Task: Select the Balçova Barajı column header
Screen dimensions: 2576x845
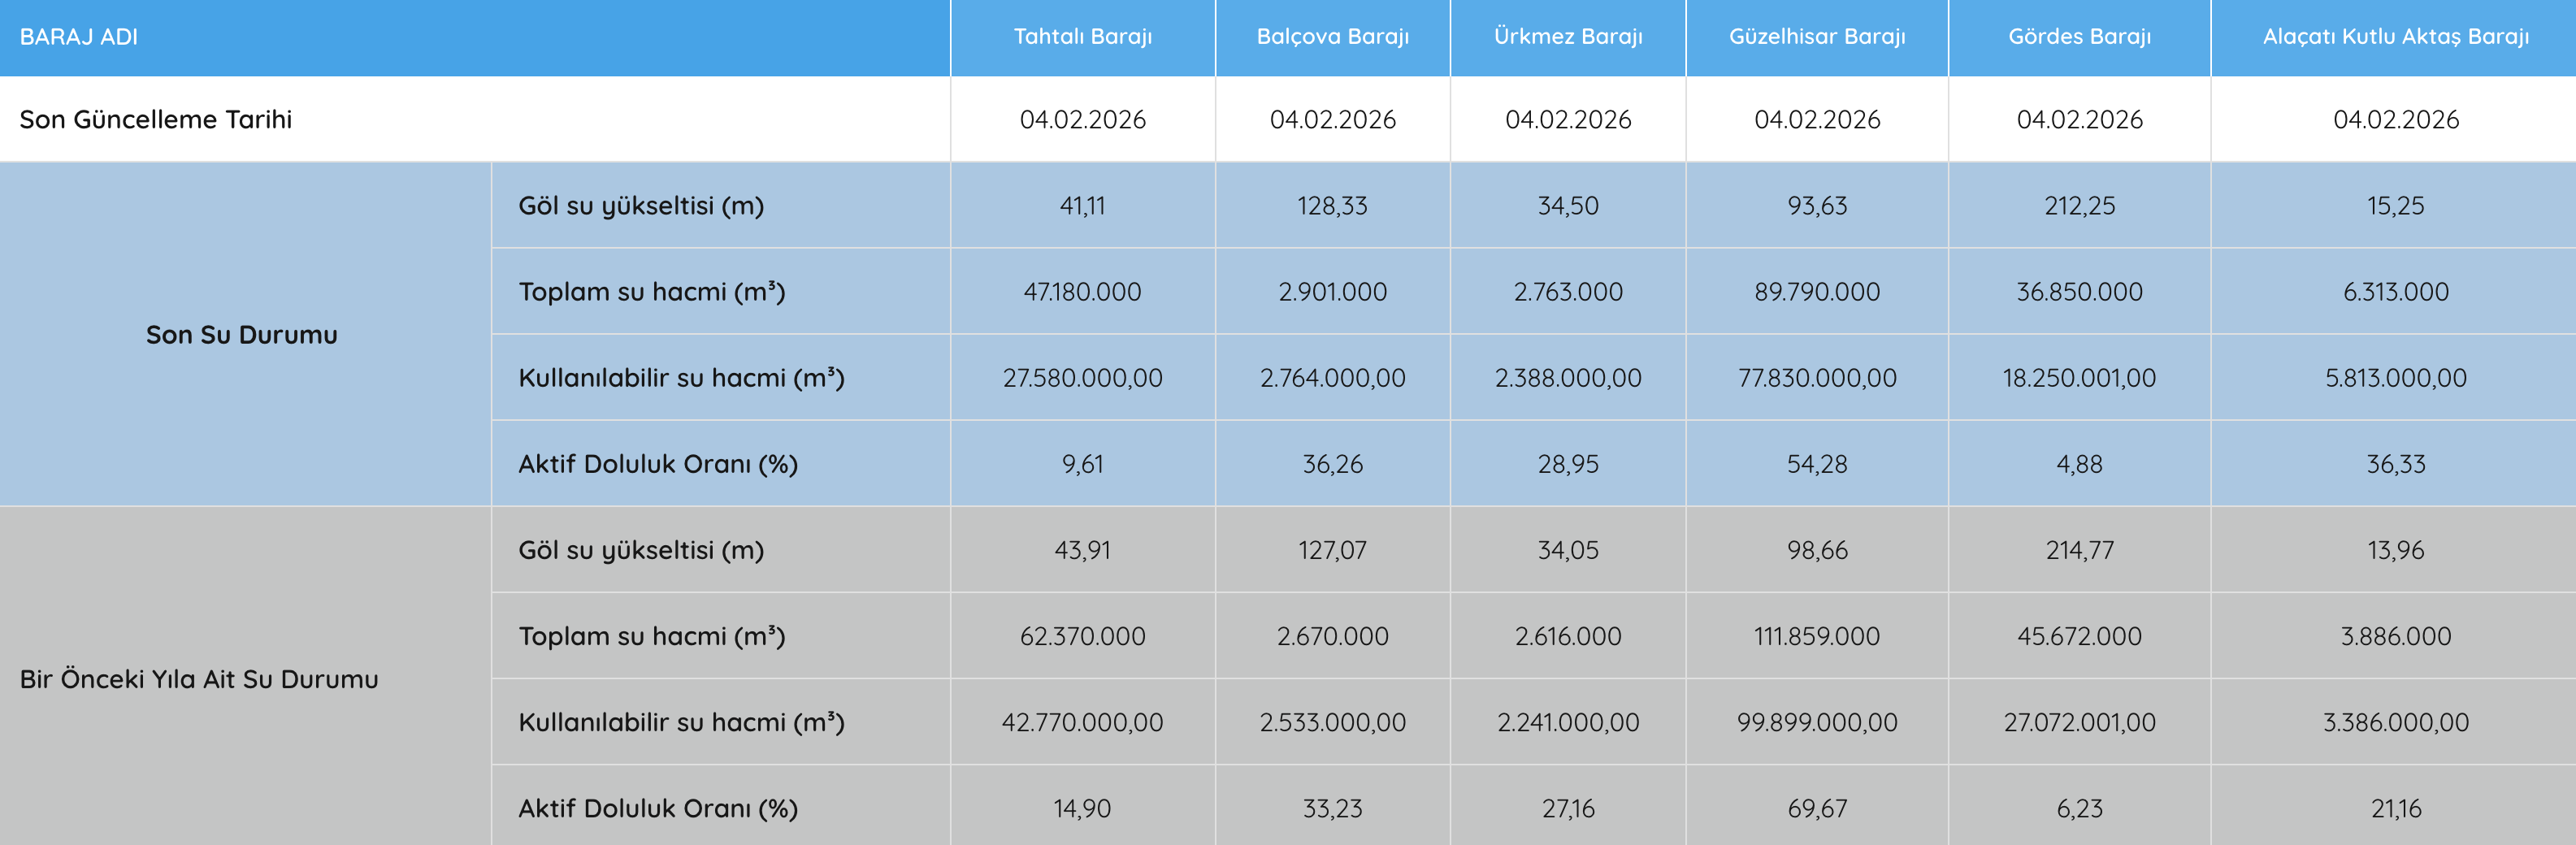Action: coord(1332,37)
